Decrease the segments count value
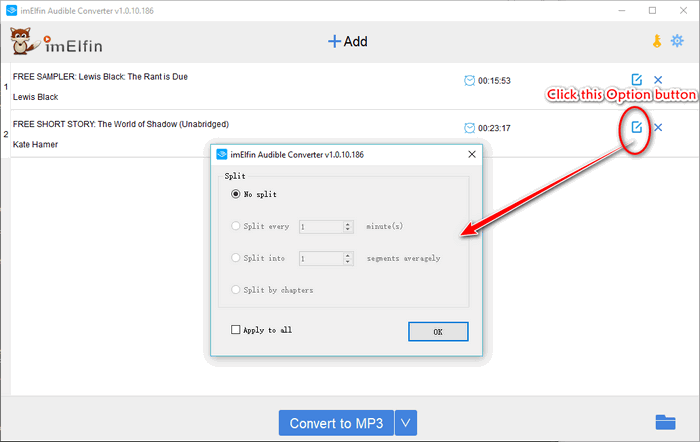Screen dimensions: 700x442 348,262
